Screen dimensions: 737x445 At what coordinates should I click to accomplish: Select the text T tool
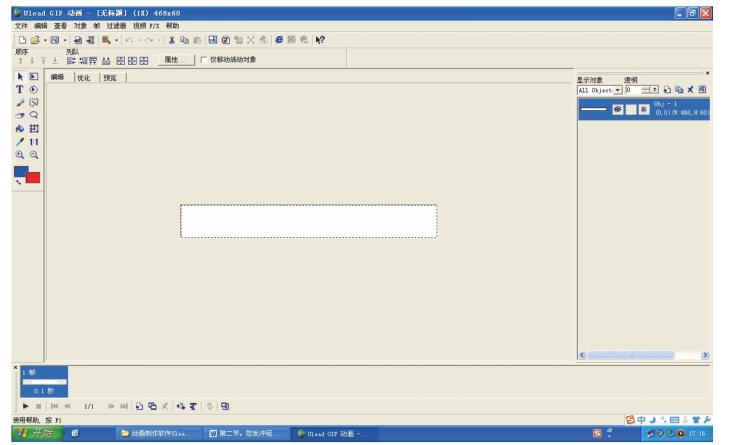click(20, 89)
